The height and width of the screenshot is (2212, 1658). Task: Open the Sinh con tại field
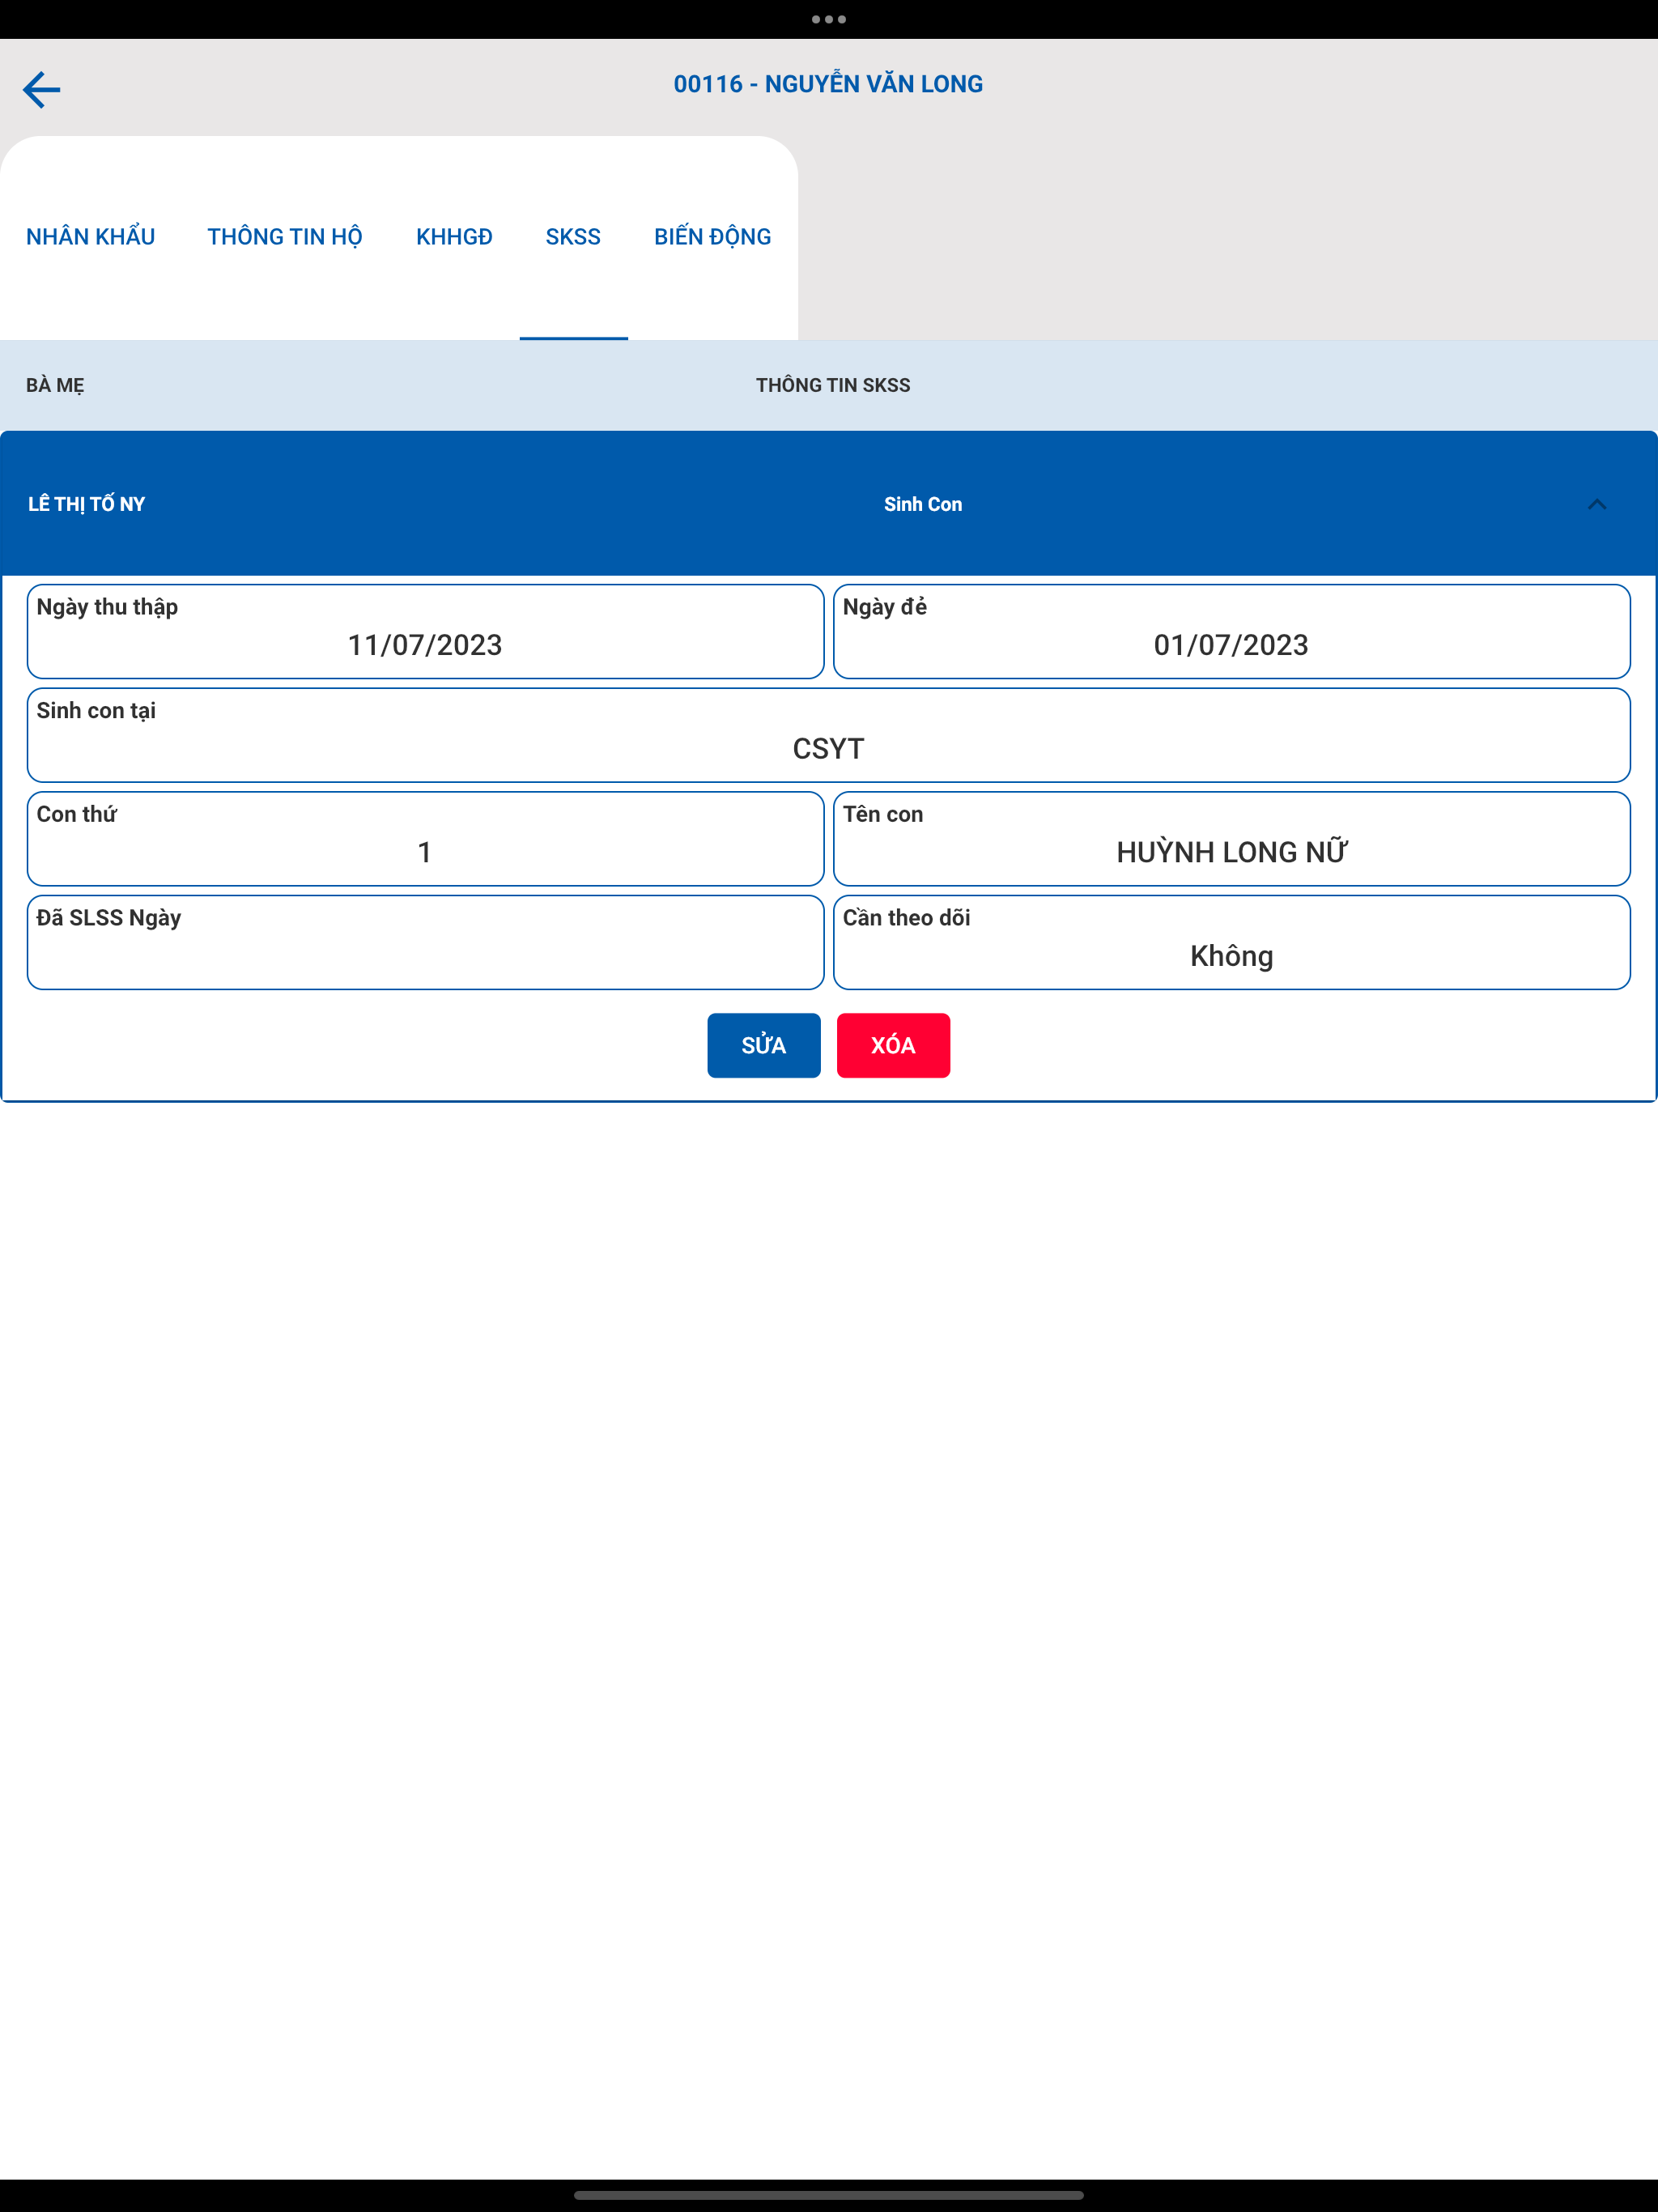click(828, 735)
